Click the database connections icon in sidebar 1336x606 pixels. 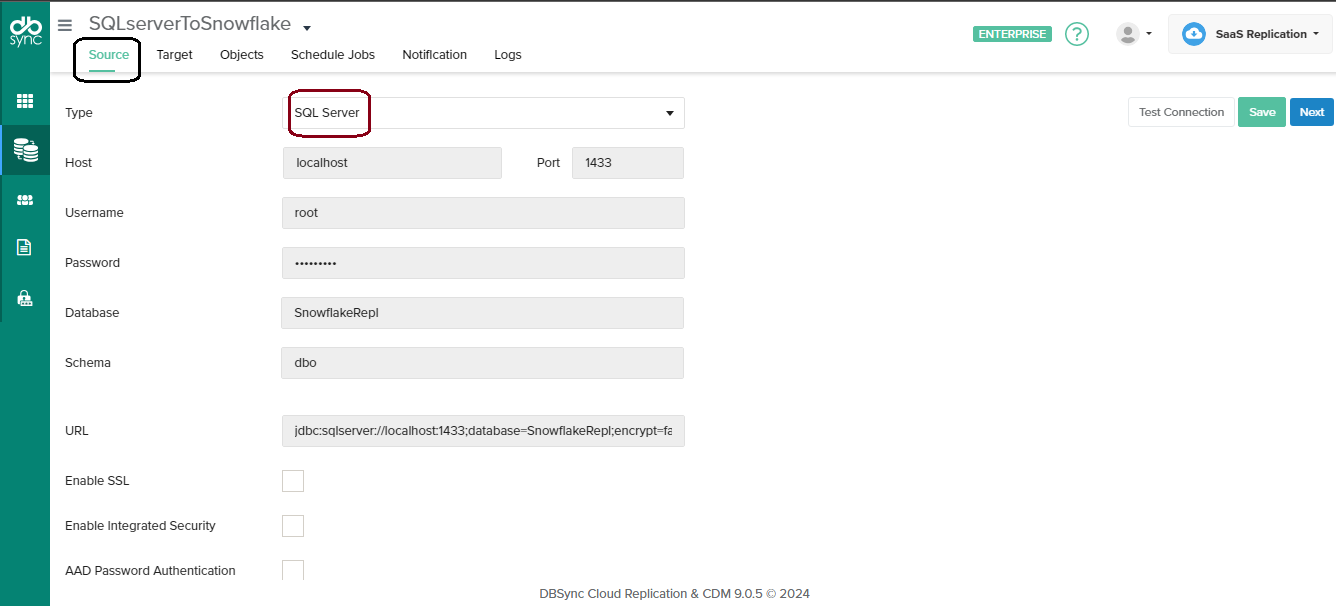coord(25,150)
